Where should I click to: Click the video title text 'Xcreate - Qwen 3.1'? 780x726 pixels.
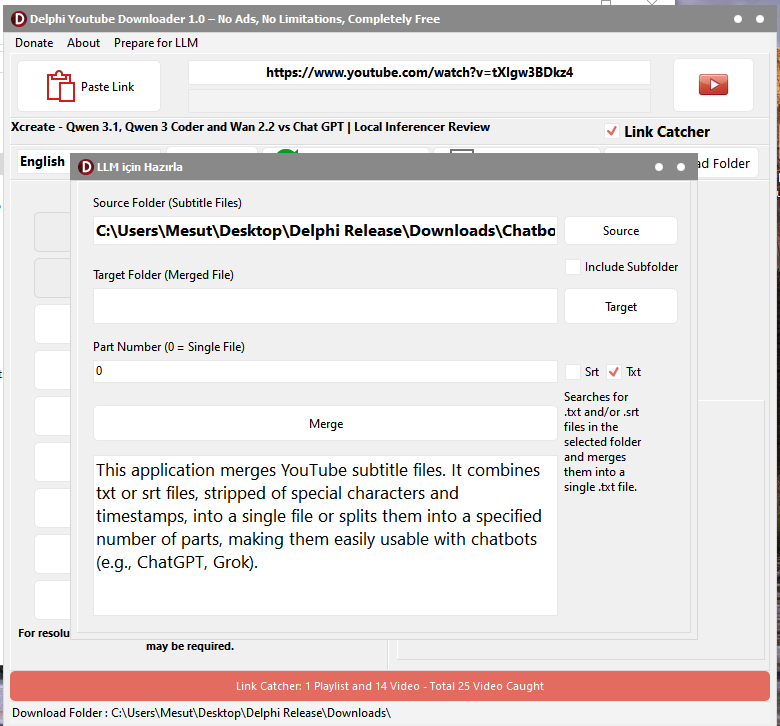(x=250, y=127)
